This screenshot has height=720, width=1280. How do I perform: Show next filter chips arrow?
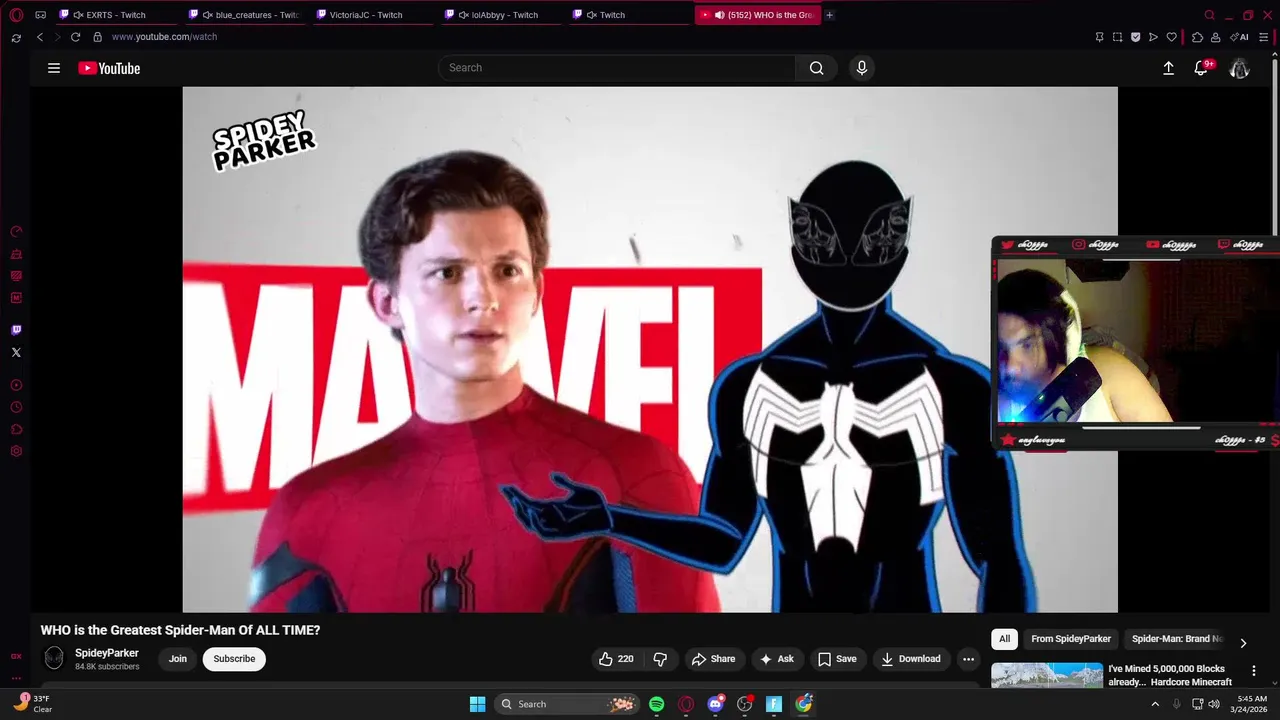(1243, 643)
